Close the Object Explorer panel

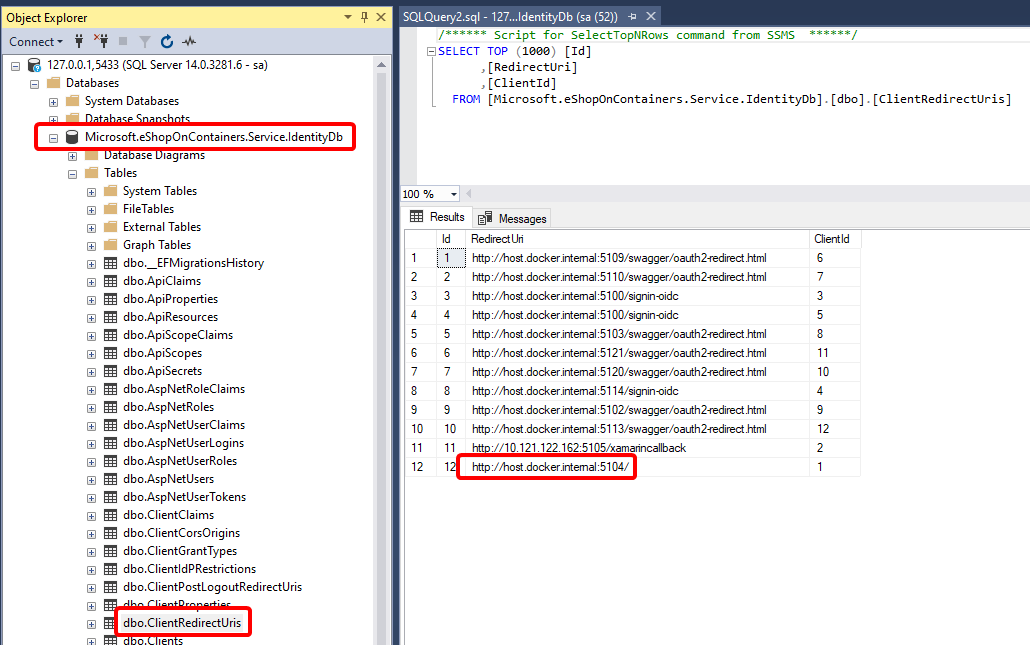pos(381,17)
